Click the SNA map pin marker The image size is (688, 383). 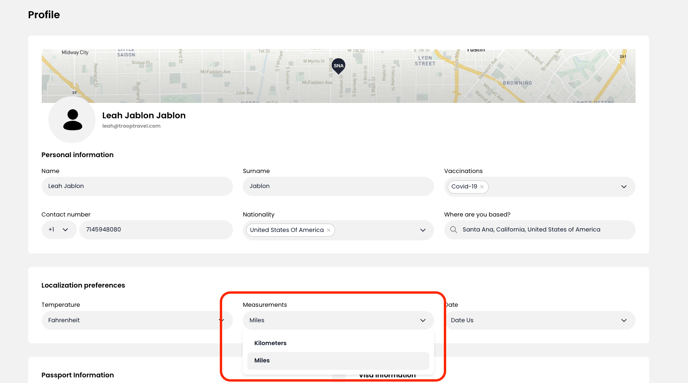click(338, 66)
